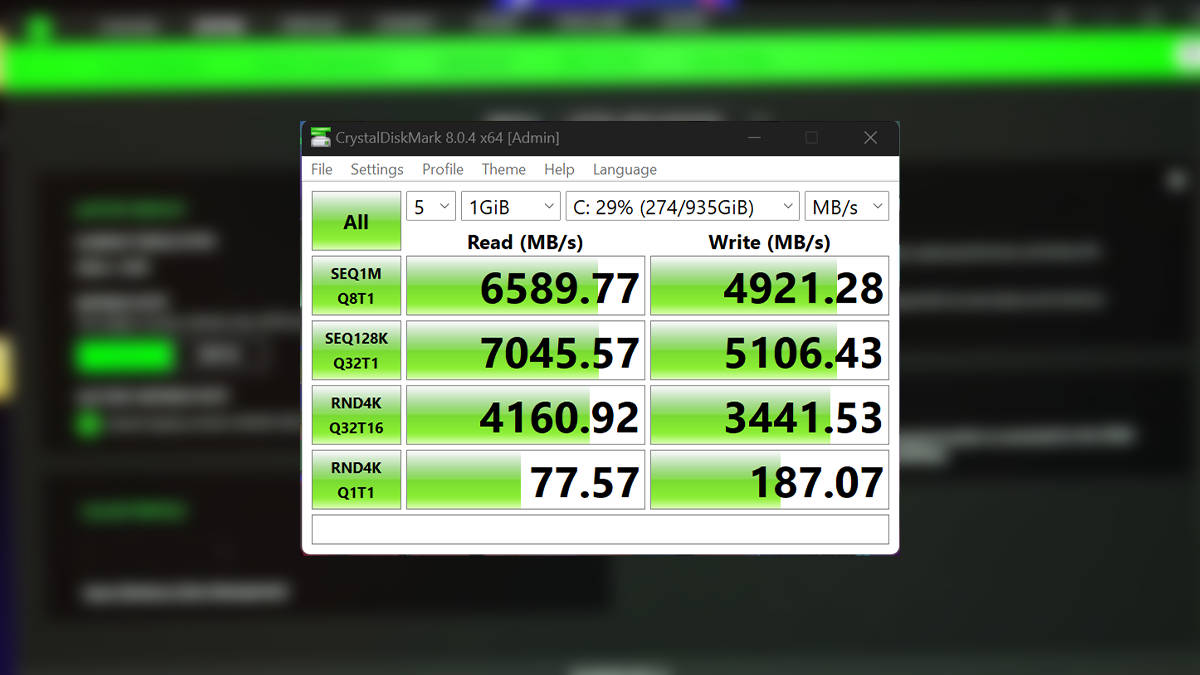Click the Write (MB/s) column header

(769, 242)
